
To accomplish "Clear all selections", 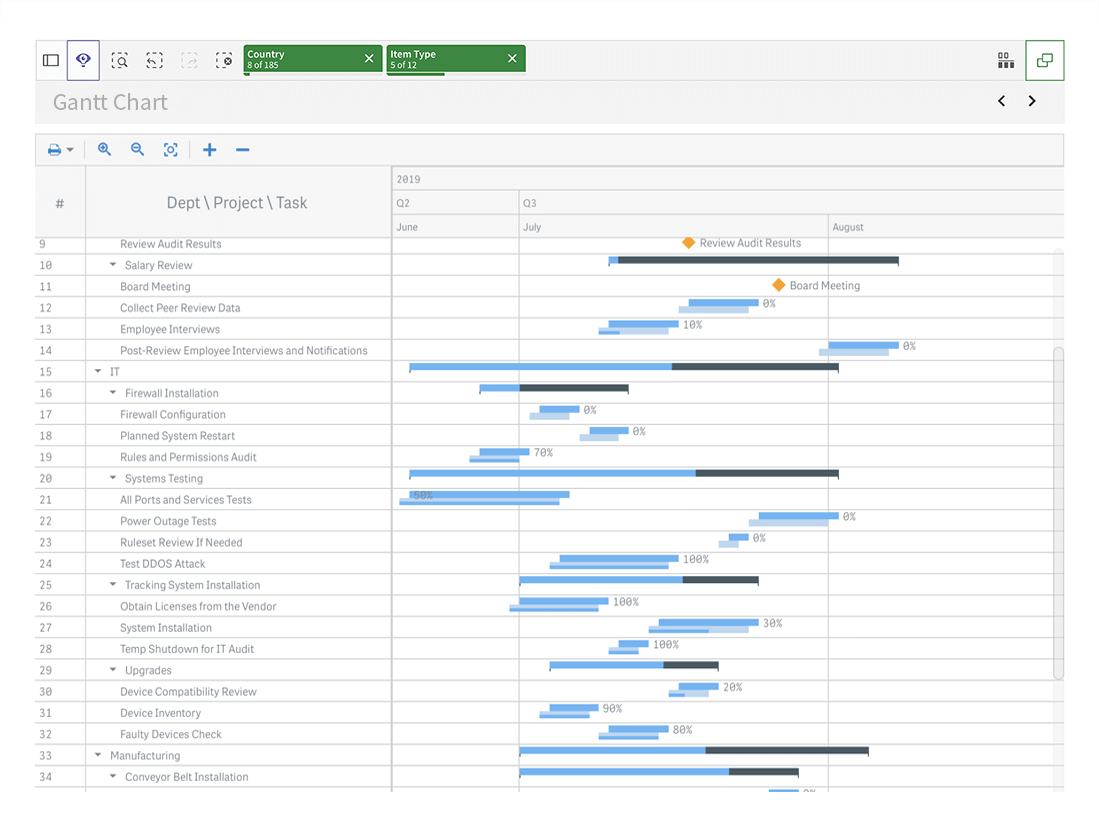I will click(224, 60).
